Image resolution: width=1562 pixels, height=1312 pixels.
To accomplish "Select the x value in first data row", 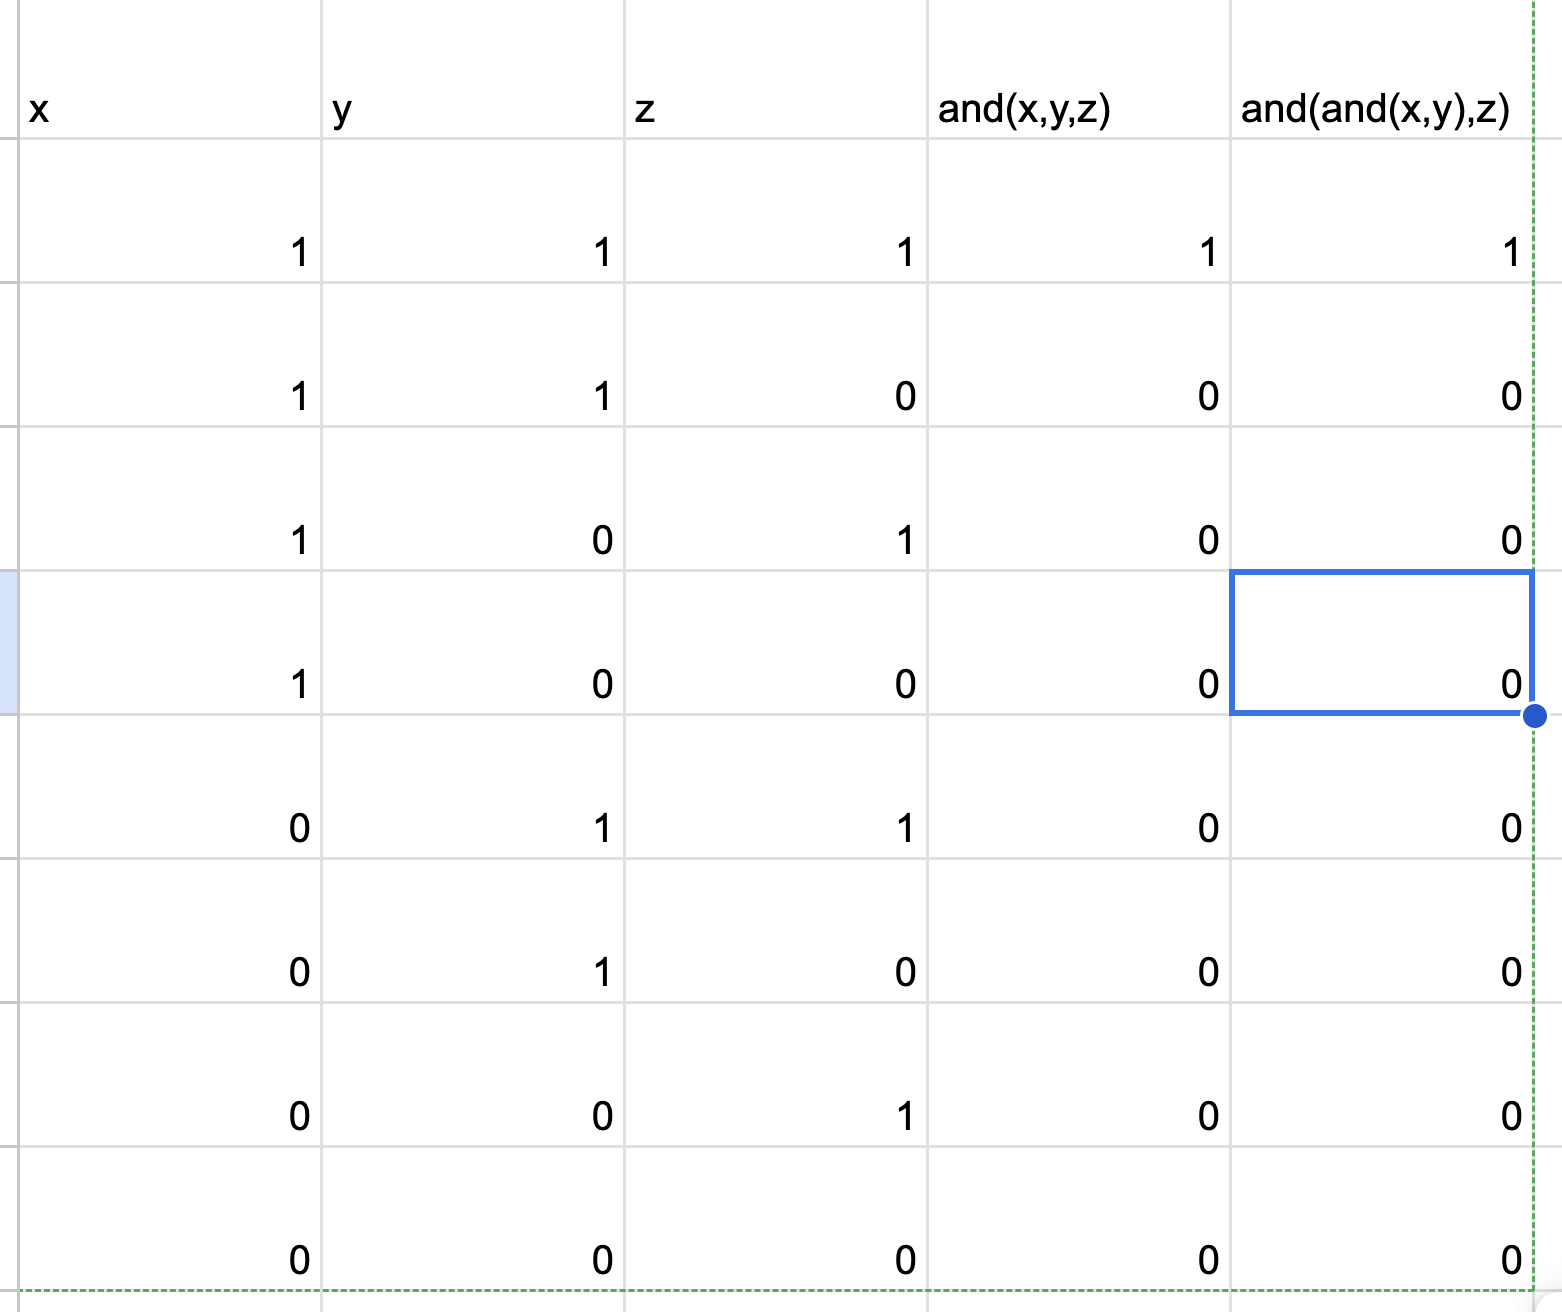I will click(170, 211).
